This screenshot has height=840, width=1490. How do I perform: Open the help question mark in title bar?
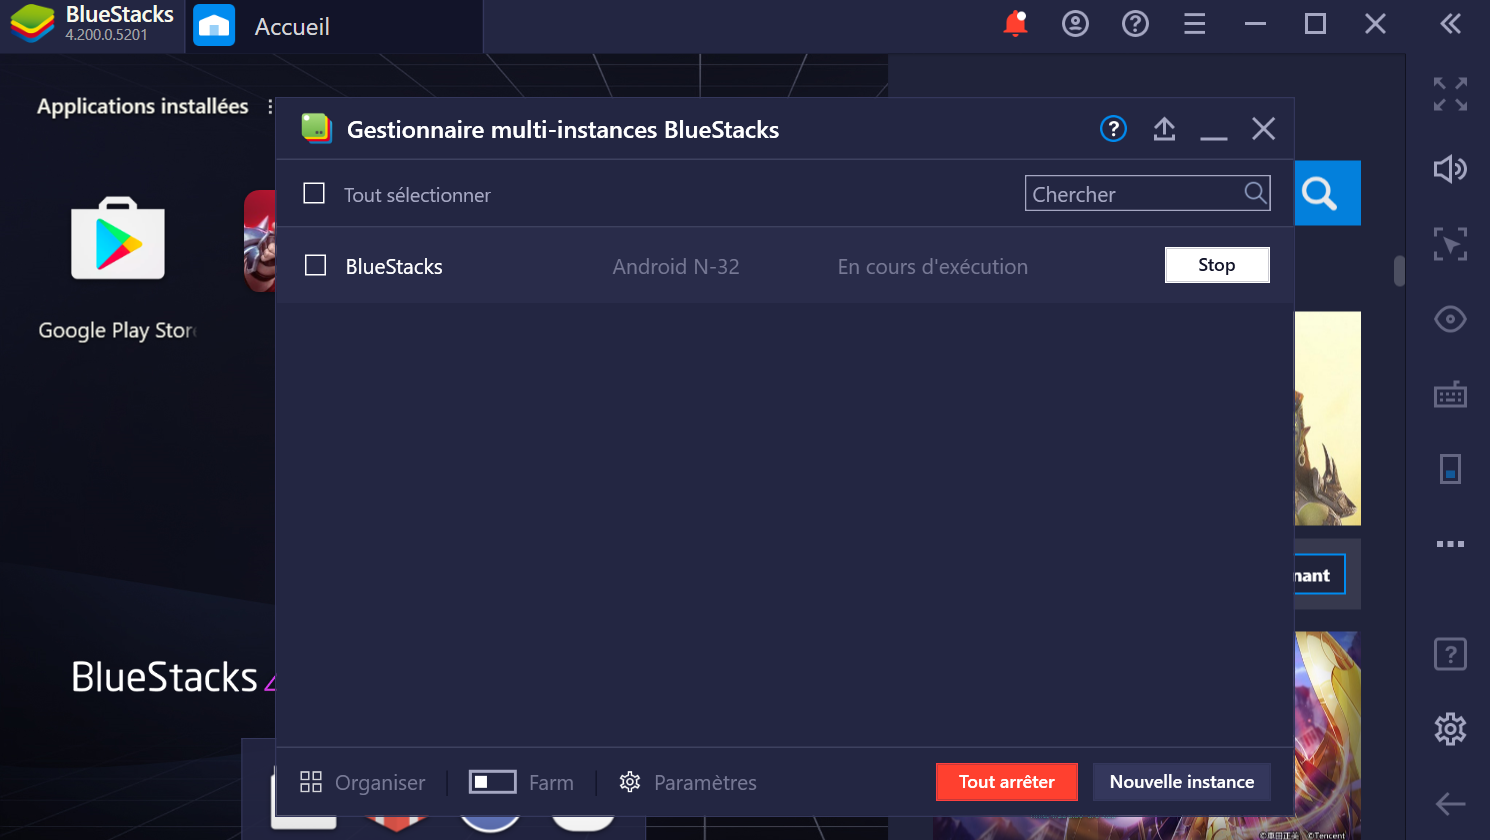(x=1135, y=23)
